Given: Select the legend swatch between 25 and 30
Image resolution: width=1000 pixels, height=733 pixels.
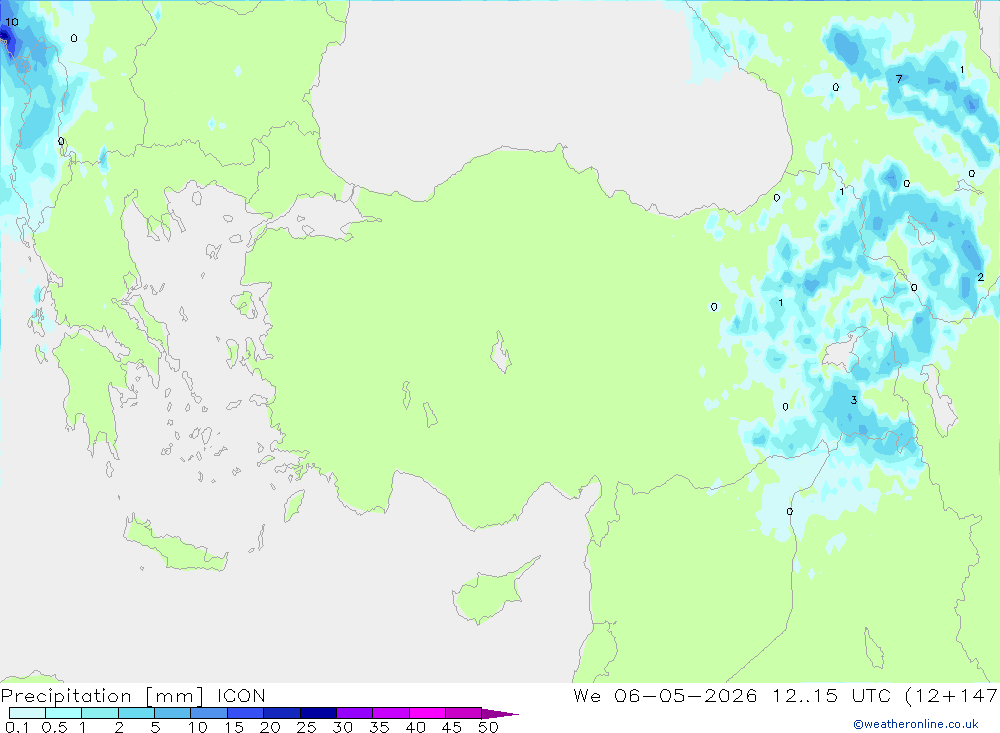Looking at the screenshot, I should tap(318, 713).
